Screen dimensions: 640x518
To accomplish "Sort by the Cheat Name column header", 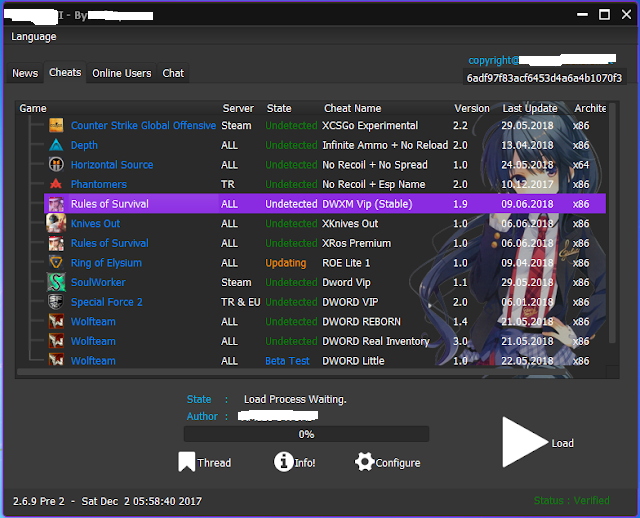I will coord(353,108).
